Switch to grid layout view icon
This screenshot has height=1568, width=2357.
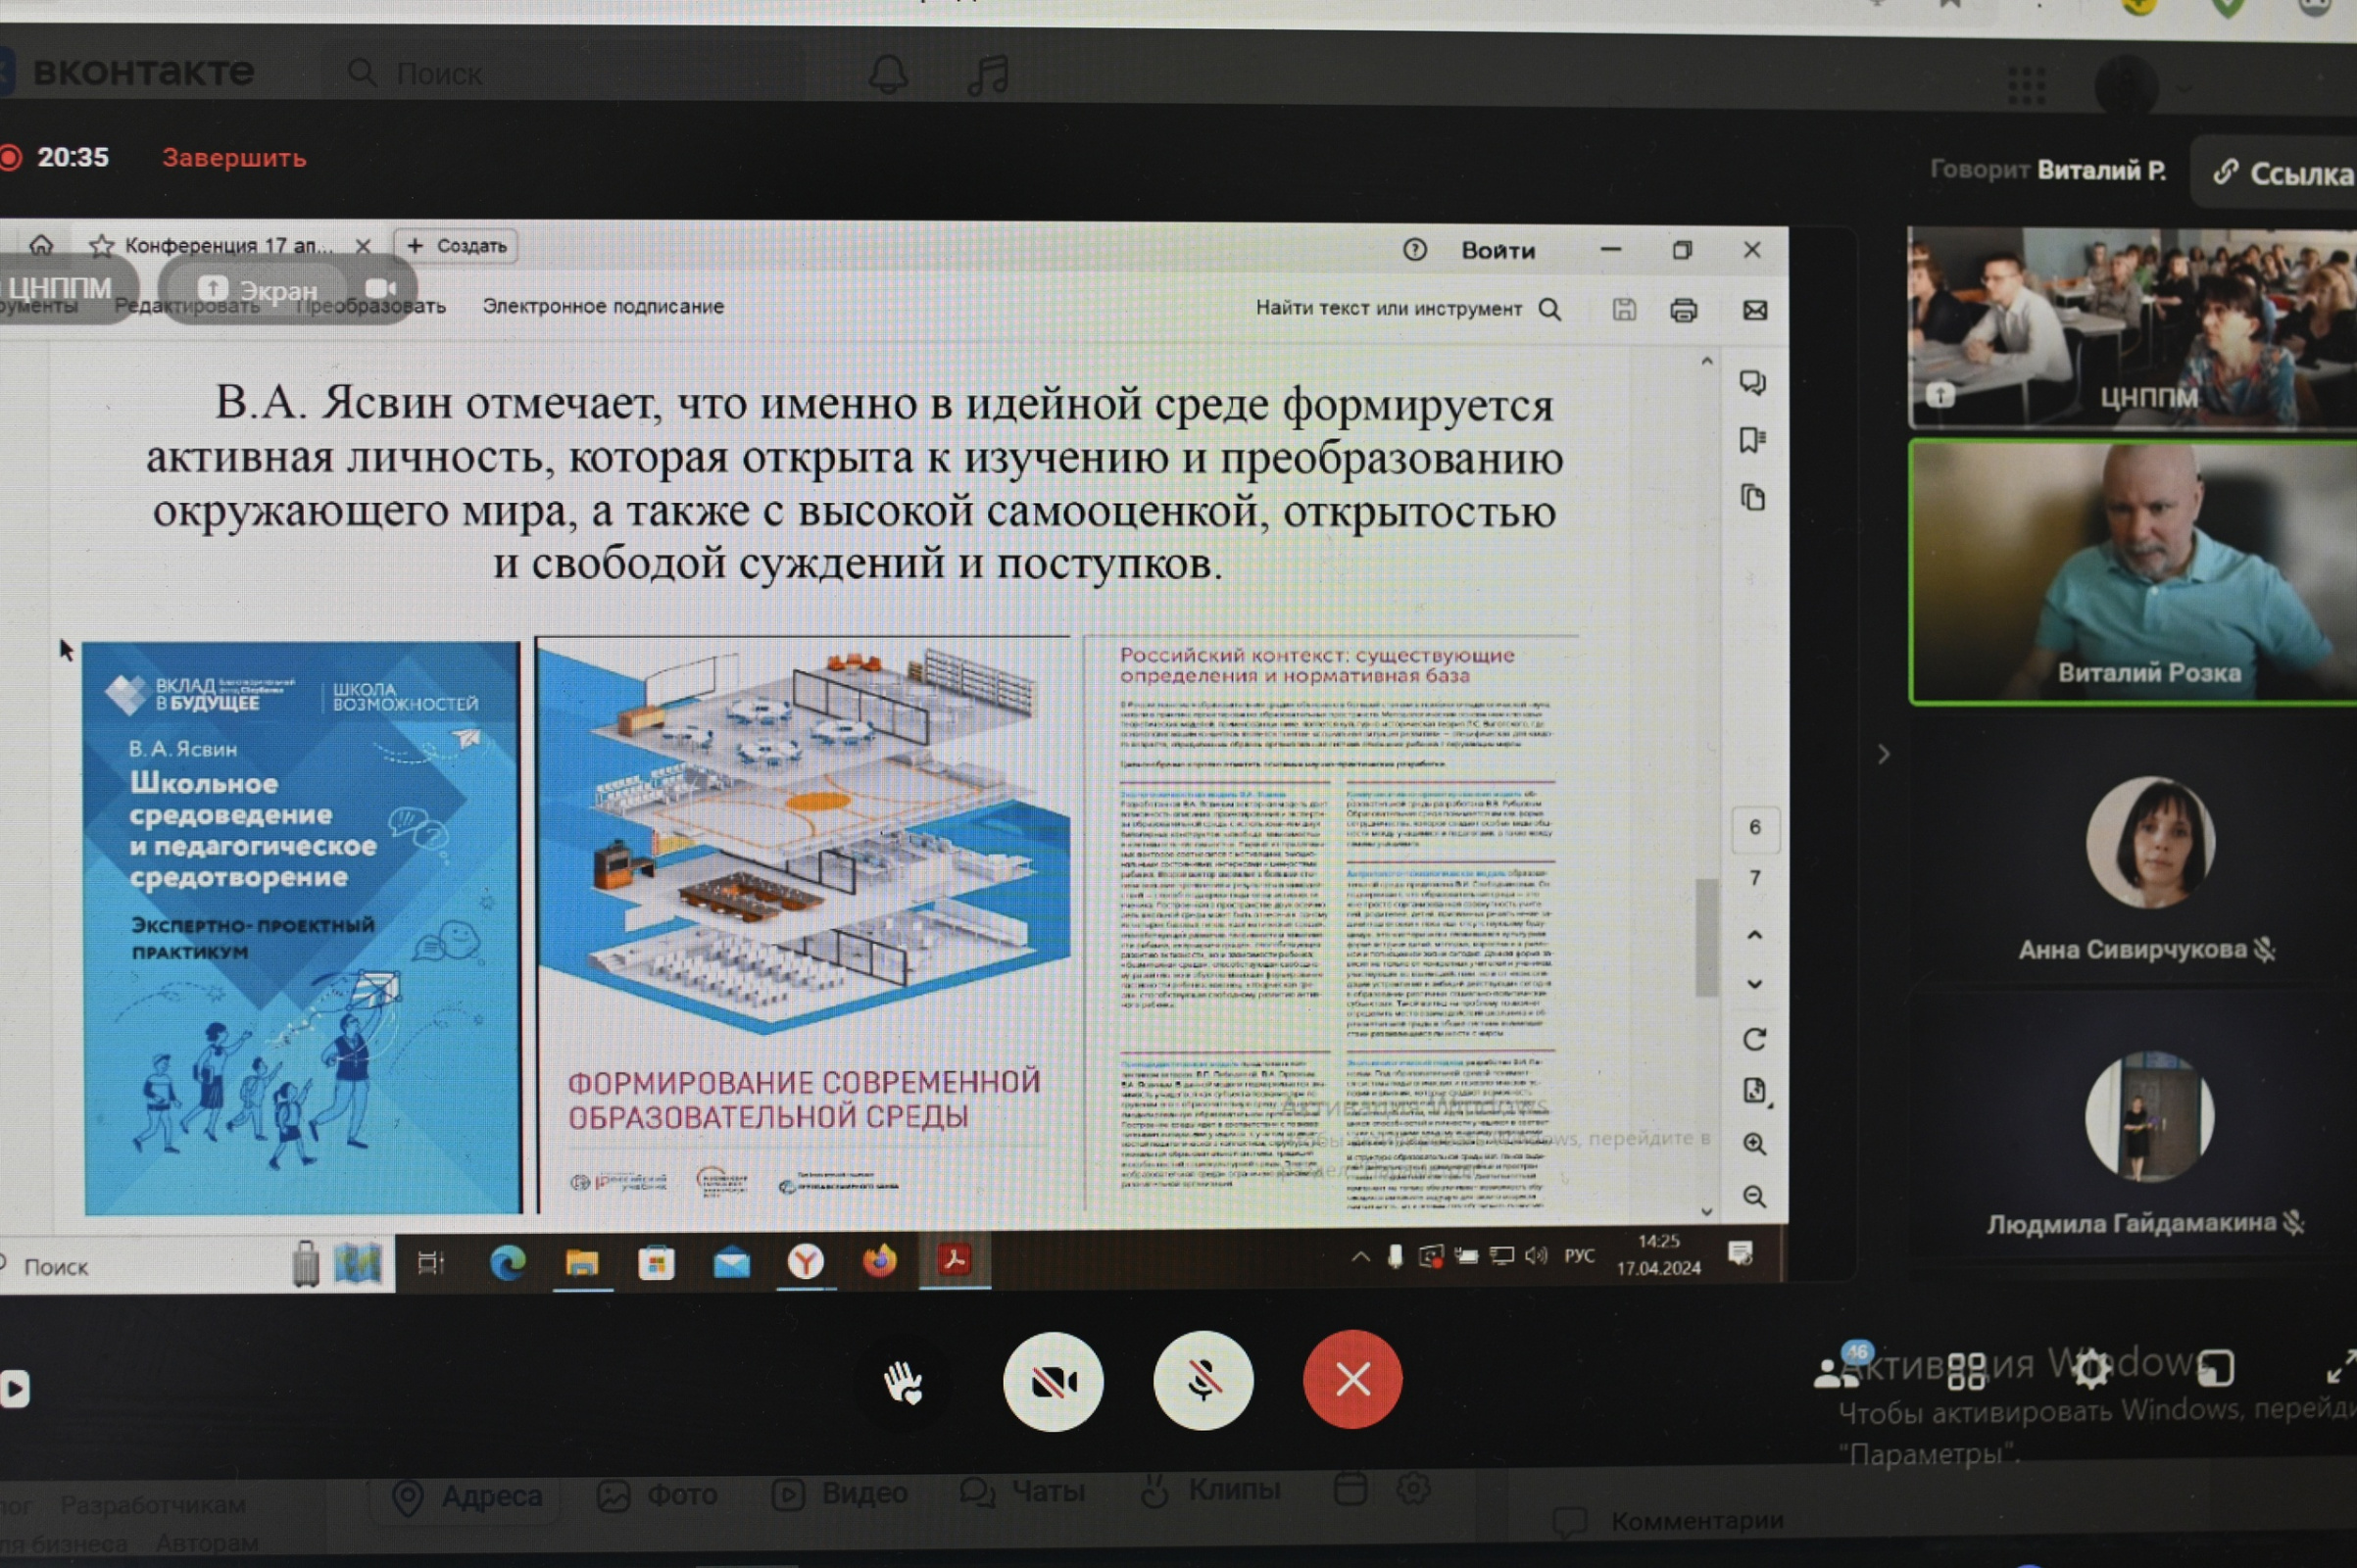pos(1966,1370)
